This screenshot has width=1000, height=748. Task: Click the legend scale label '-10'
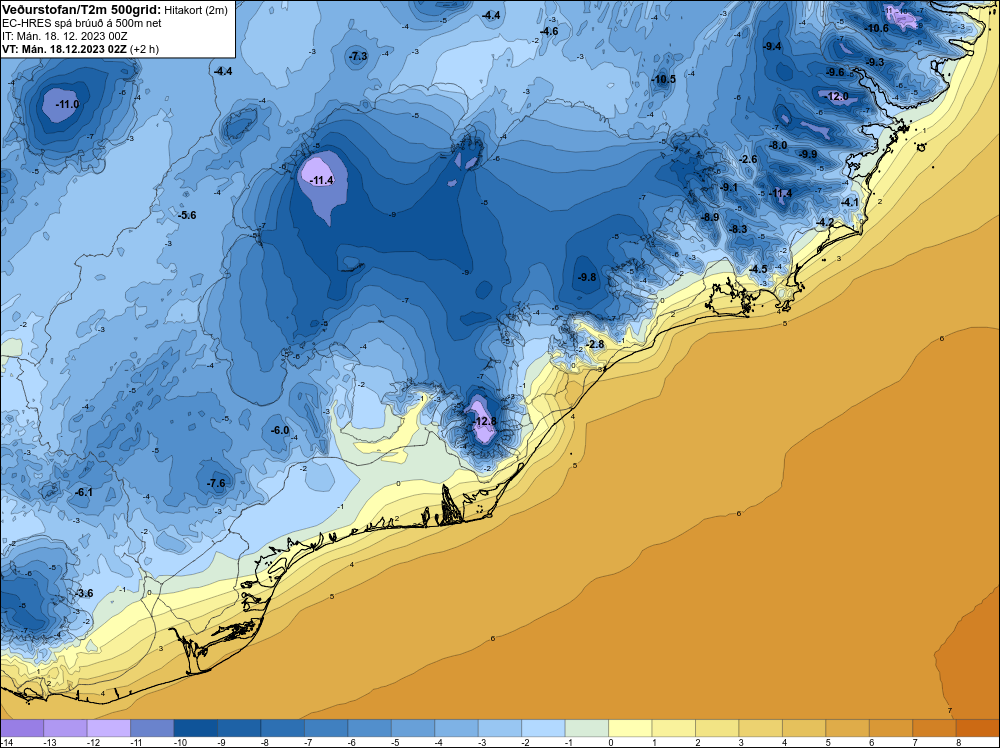pos(180,742)
